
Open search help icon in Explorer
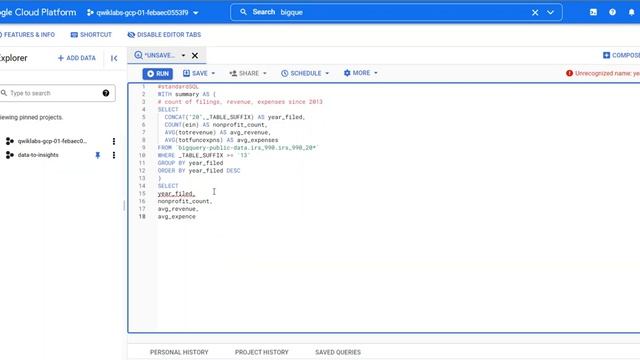click(106, 93)
